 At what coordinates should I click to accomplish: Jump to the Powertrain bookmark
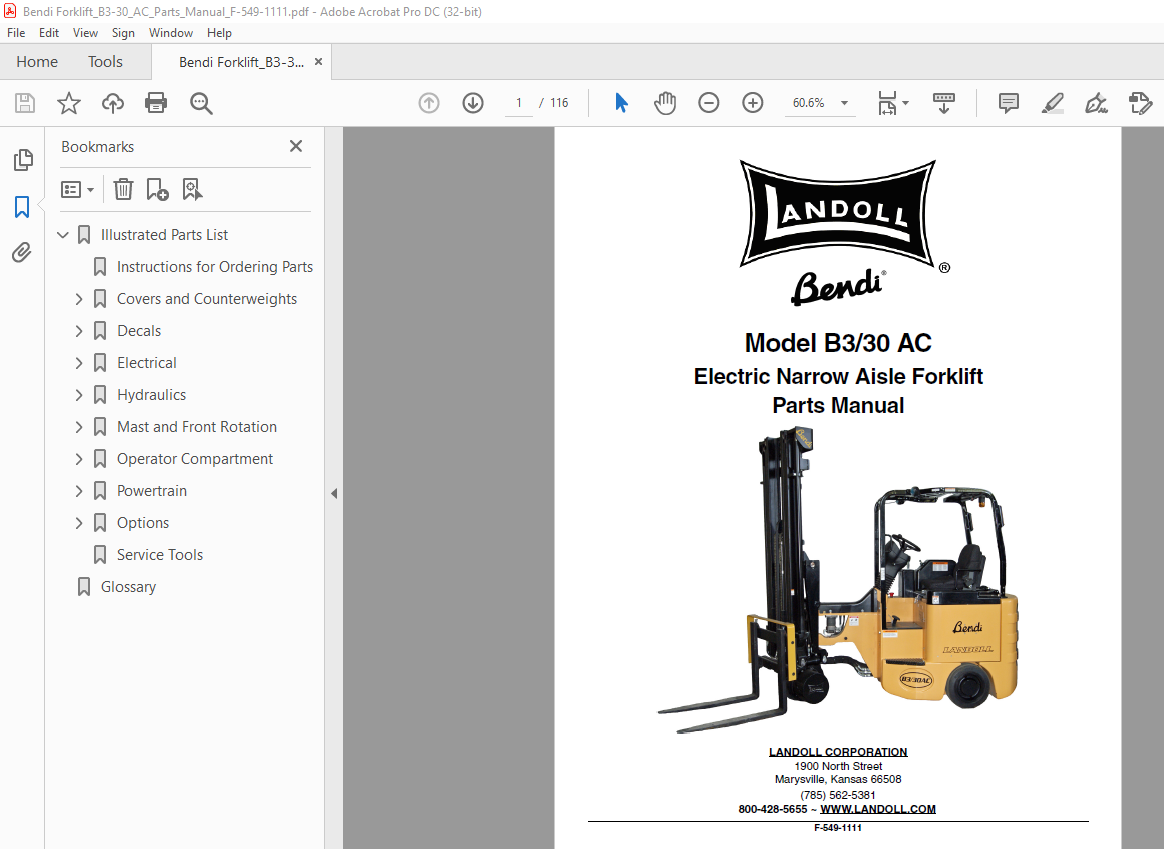151,491
